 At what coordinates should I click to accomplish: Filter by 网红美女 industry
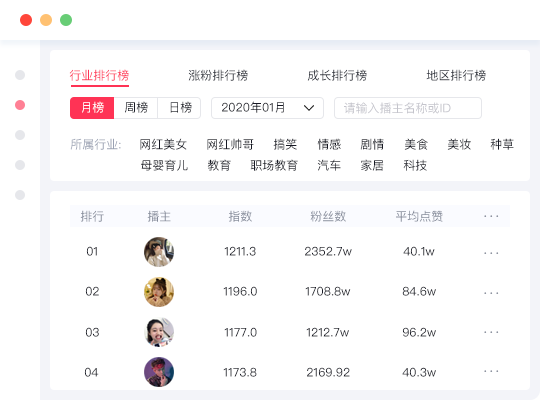click(163, 144)
